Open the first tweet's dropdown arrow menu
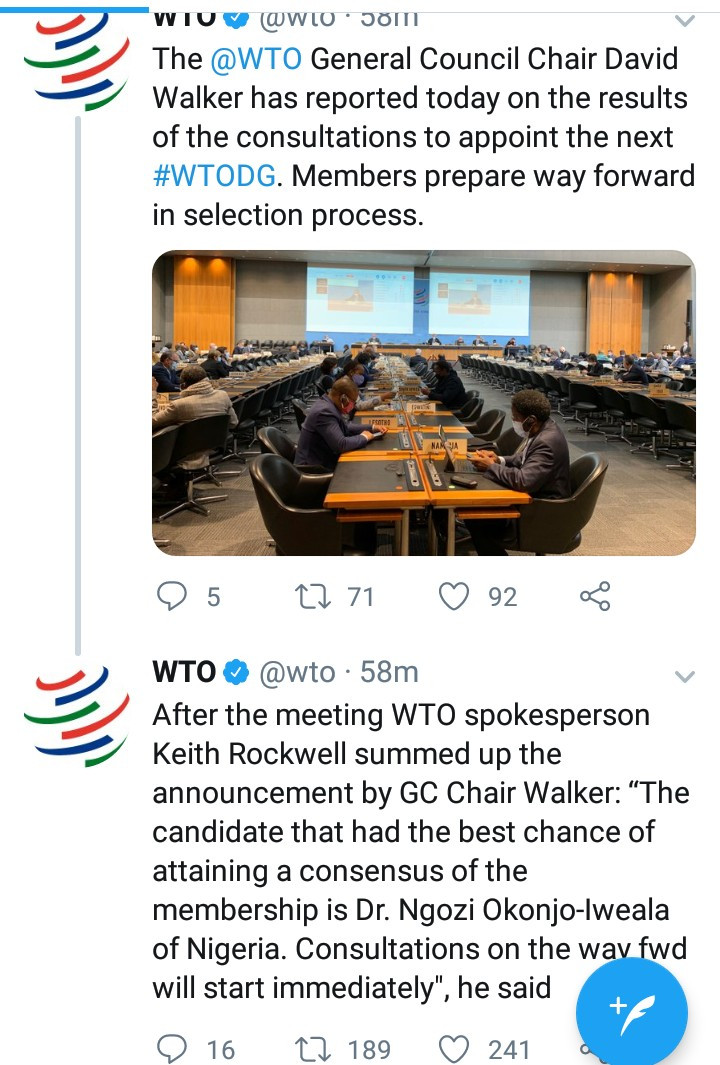 click(685, 21)
